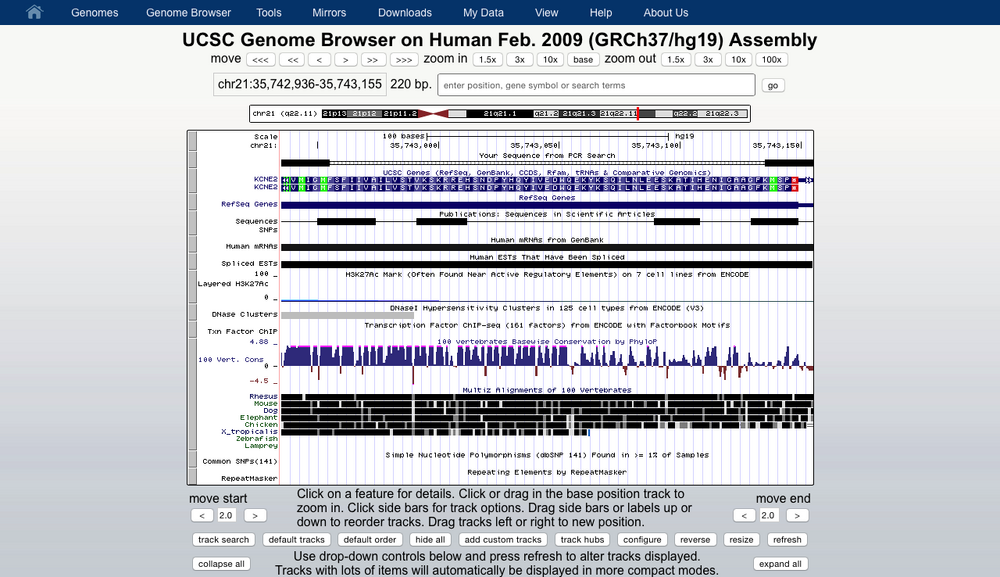Screen dimensions: 1000x577
Task: Click chromosome 21 ideogram red position marker
Action: point(638,114)
